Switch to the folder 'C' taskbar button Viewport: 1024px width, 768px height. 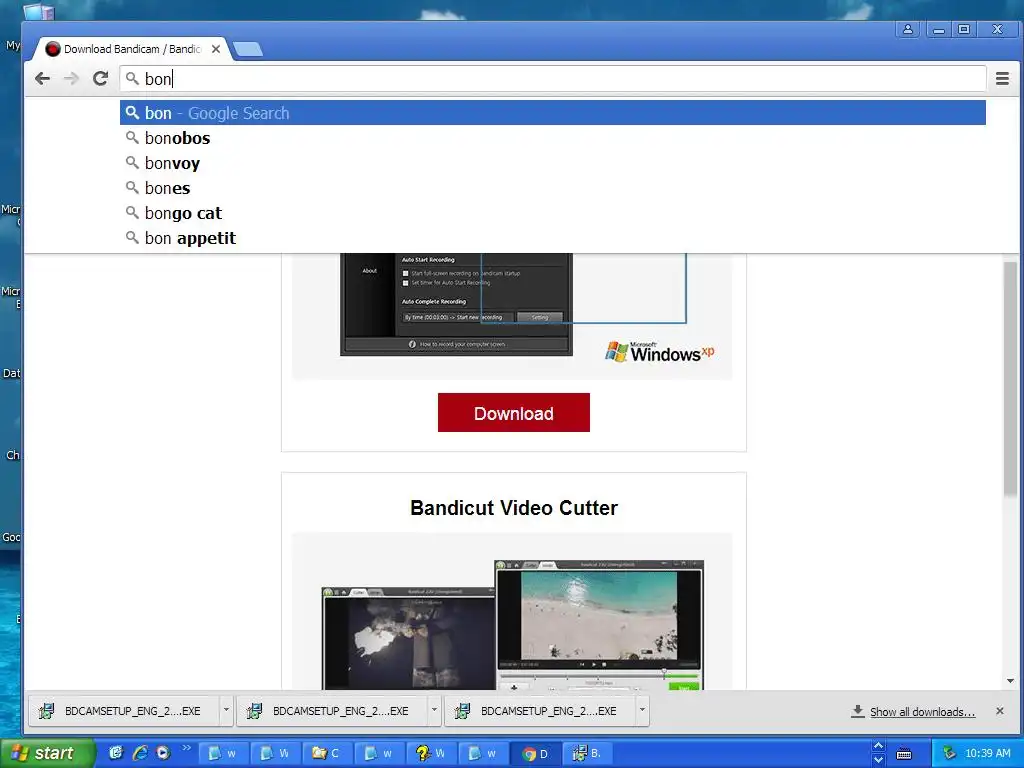[x=327, y=754]
